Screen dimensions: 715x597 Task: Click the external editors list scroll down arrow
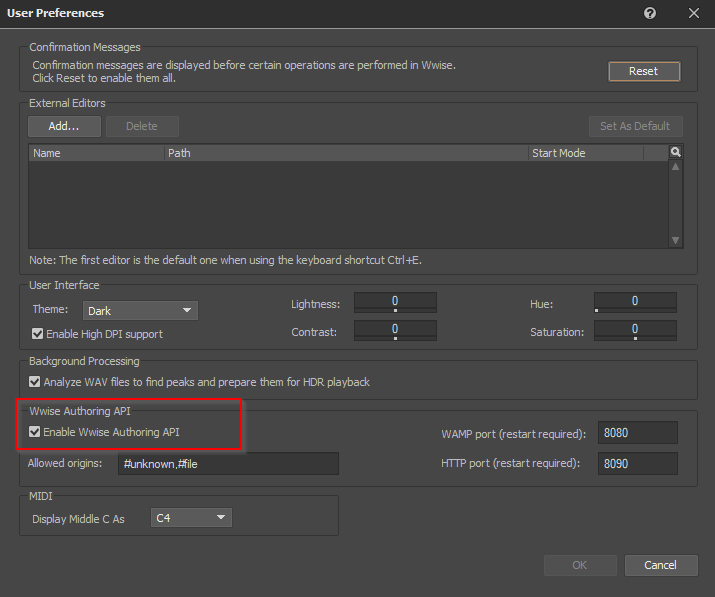(675, 240)
